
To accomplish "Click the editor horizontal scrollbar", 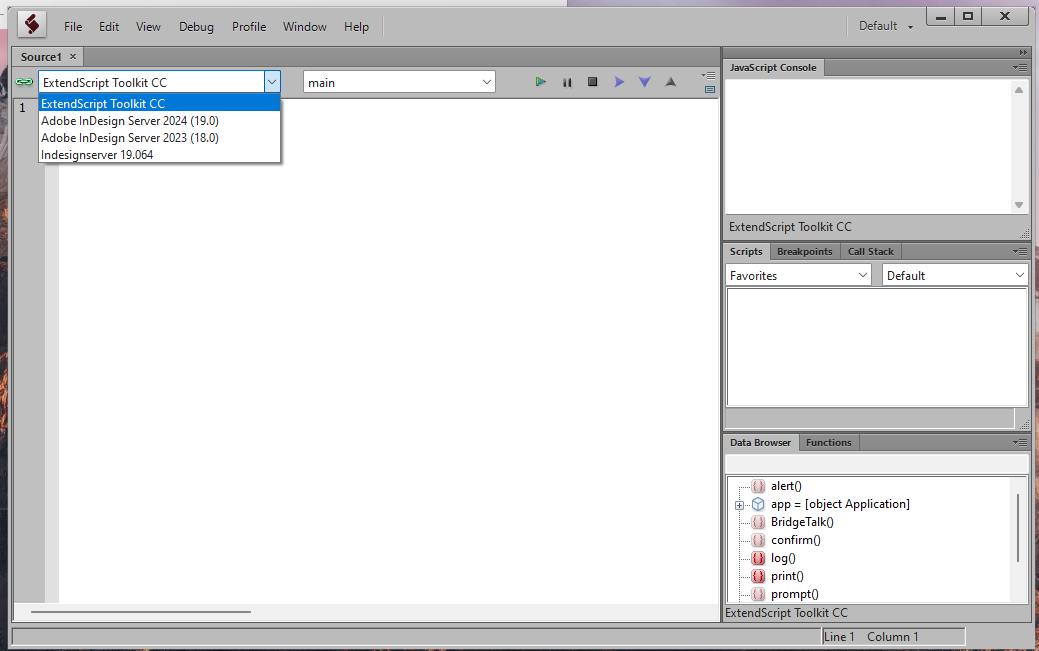I will click(x=140, y=612).
